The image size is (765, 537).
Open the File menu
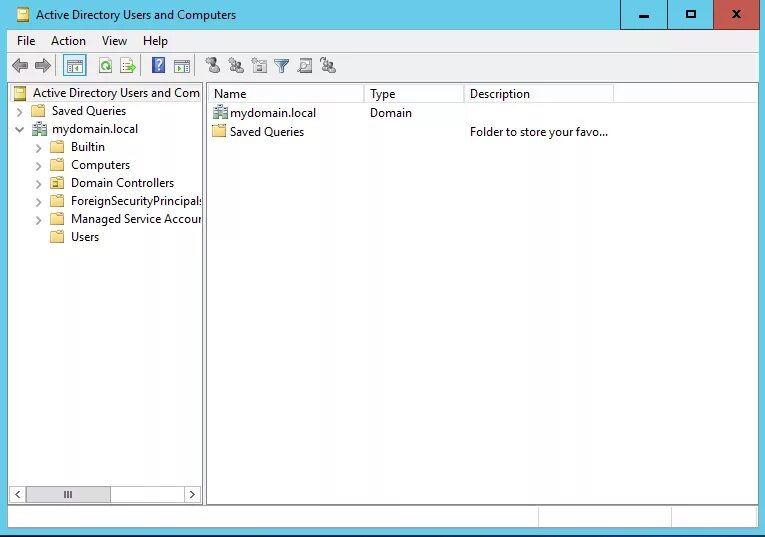(x=26, y=41)
